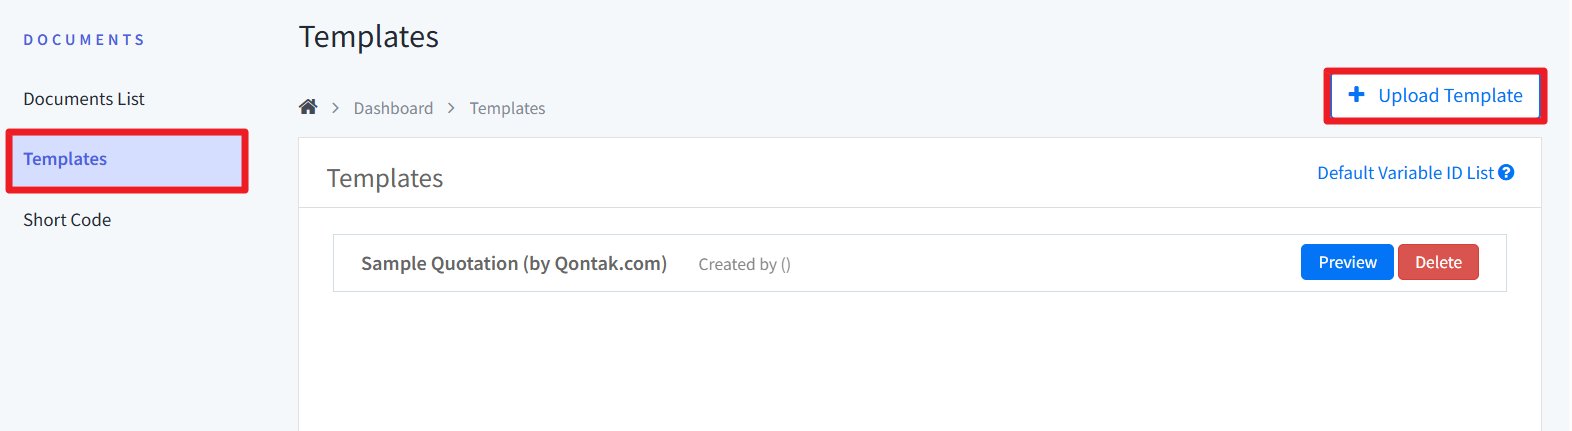Preview the Sample Quotation template
The height and width of the screenshot is (431, 1572).
(1346, 262)
